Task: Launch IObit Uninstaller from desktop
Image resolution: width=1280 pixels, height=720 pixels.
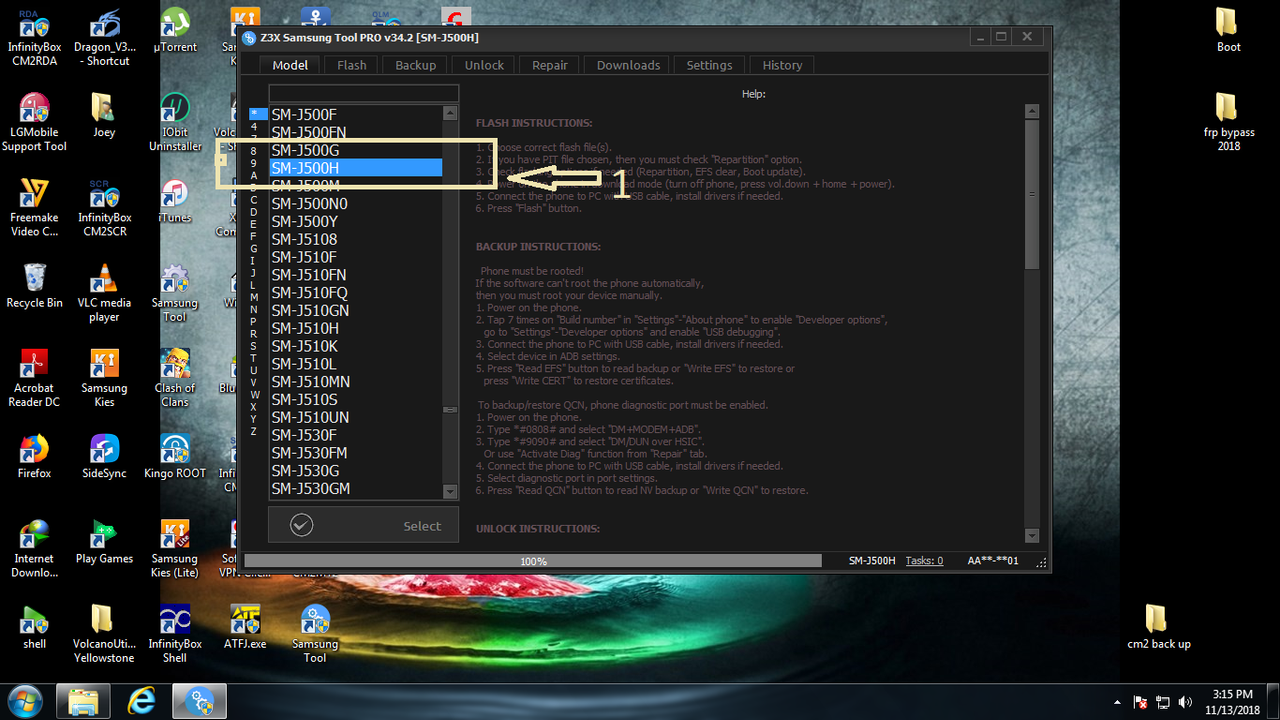Action: 175,123
